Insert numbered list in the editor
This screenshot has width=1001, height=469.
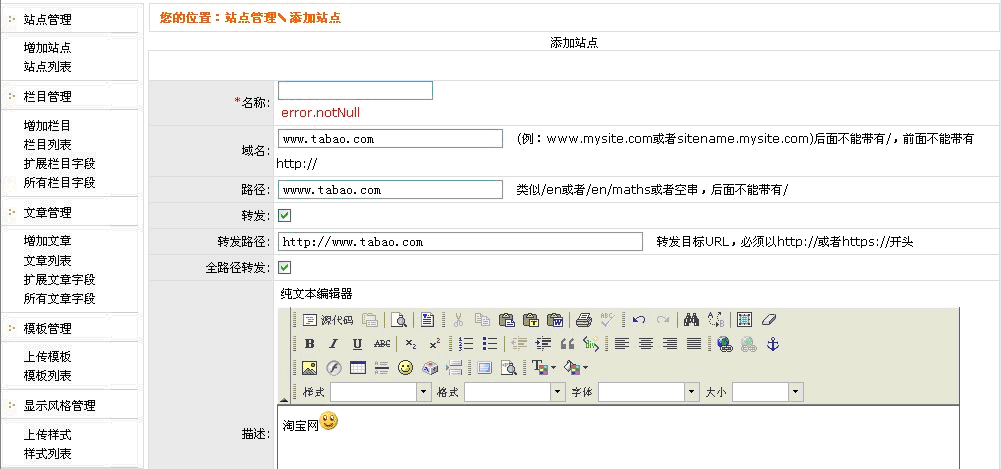click(466, 344)
